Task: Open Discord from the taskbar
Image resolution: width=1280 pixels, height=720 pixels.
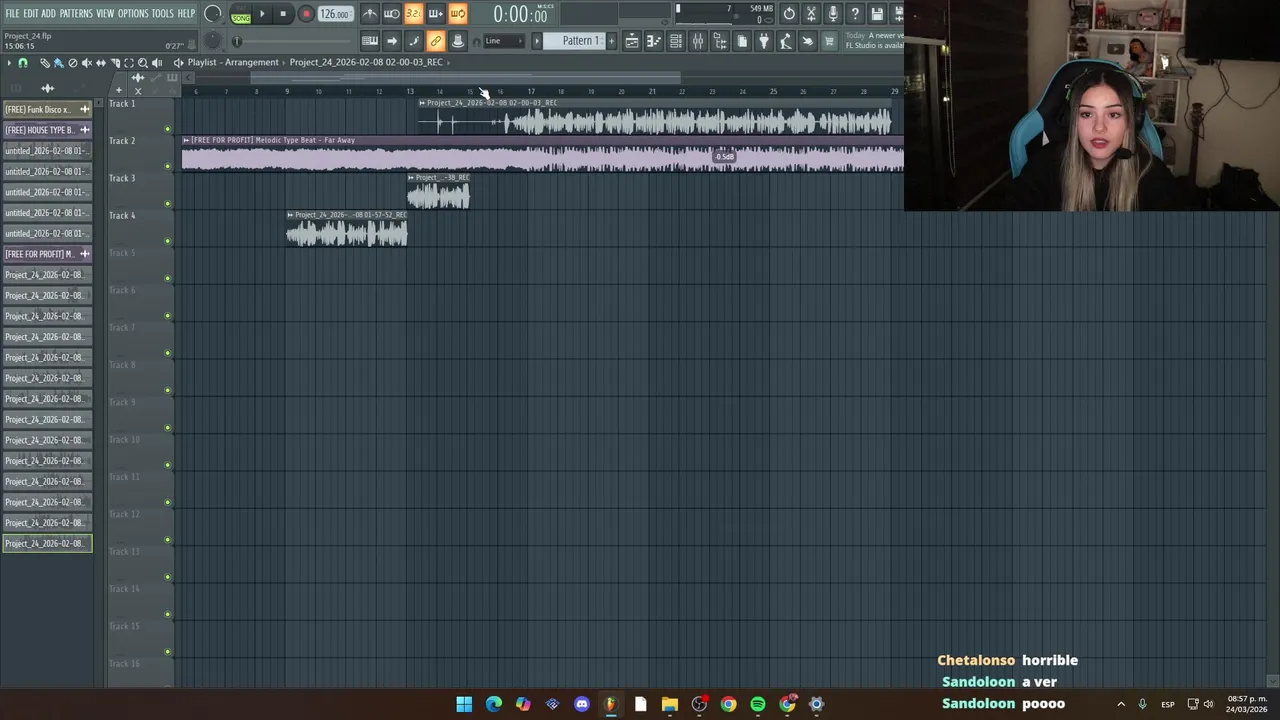Action: pyautogui.click(x=582, y=704)
